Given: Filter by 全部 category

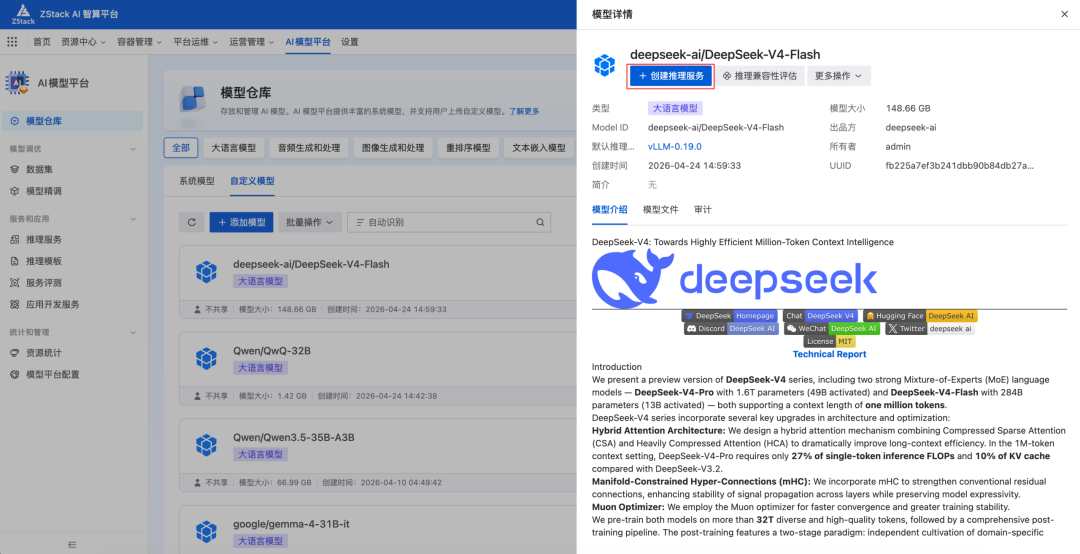Looking at the screenshot, I should click(181, 147).
